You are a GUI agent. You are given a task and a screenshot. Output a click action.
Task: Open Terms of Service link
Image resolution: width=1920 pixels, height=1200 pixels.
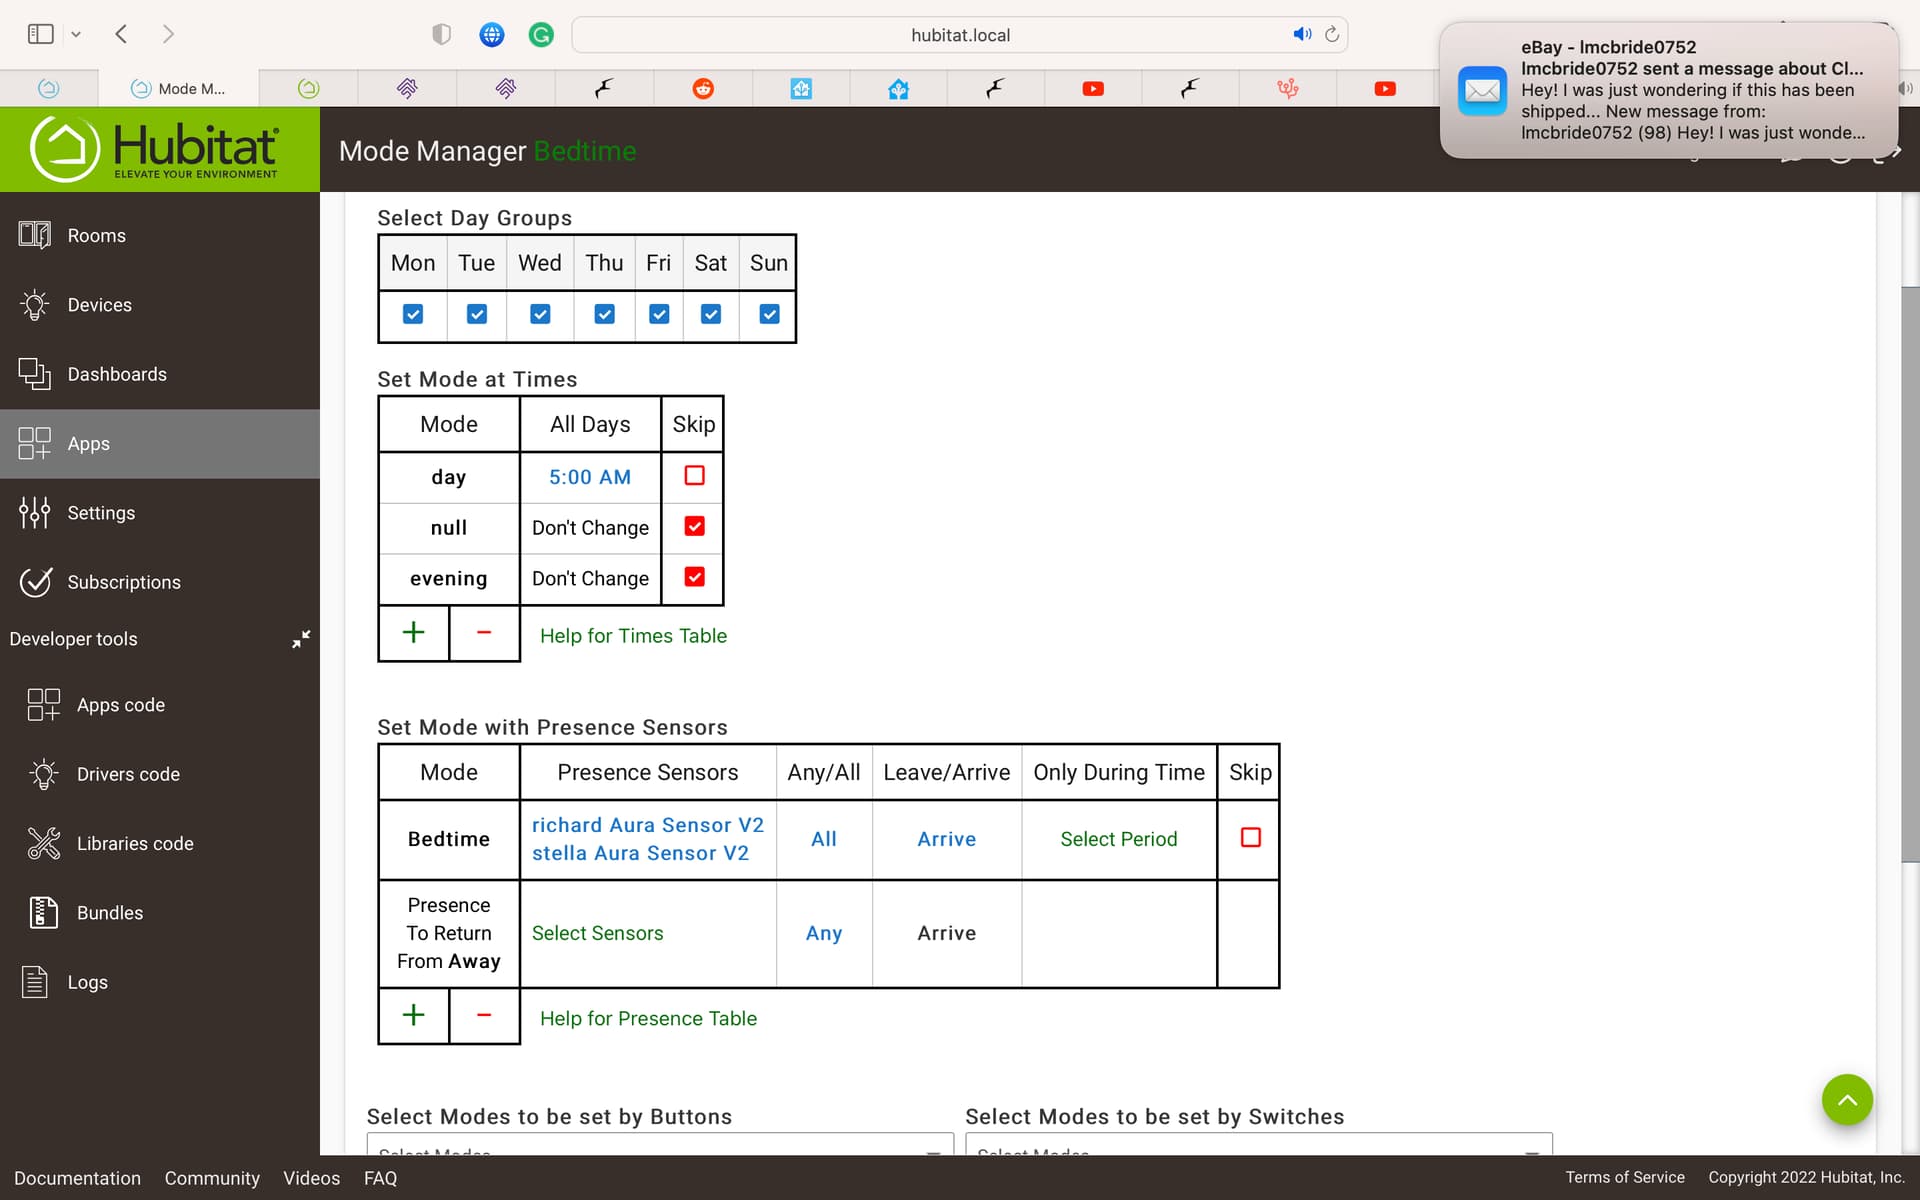pyautogui.click(x=1625, y=1177)
